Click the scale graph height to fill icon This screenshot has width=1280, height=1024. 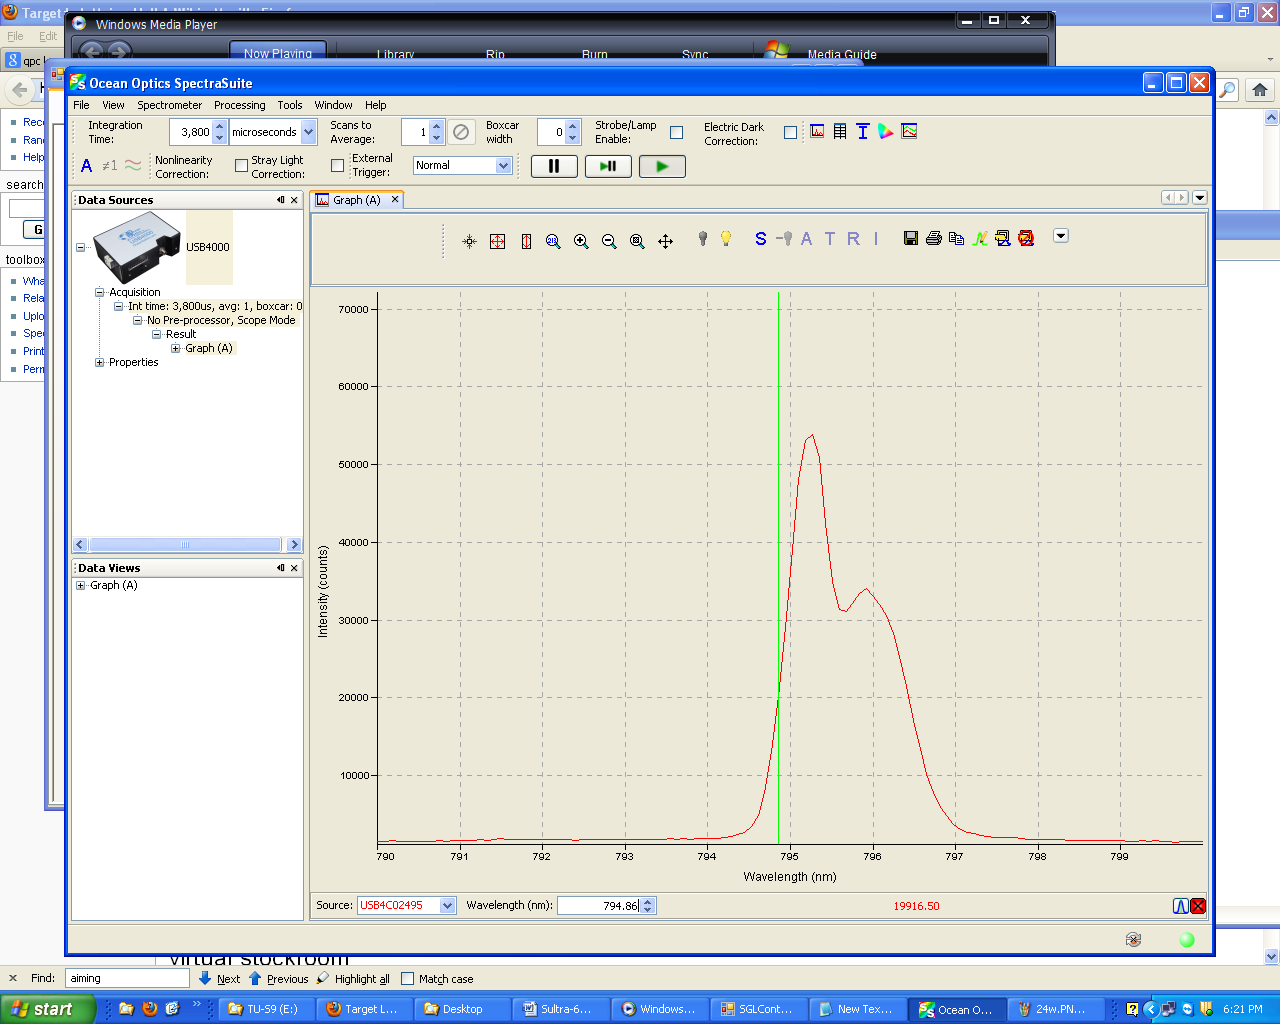click(x=526, y=241)
